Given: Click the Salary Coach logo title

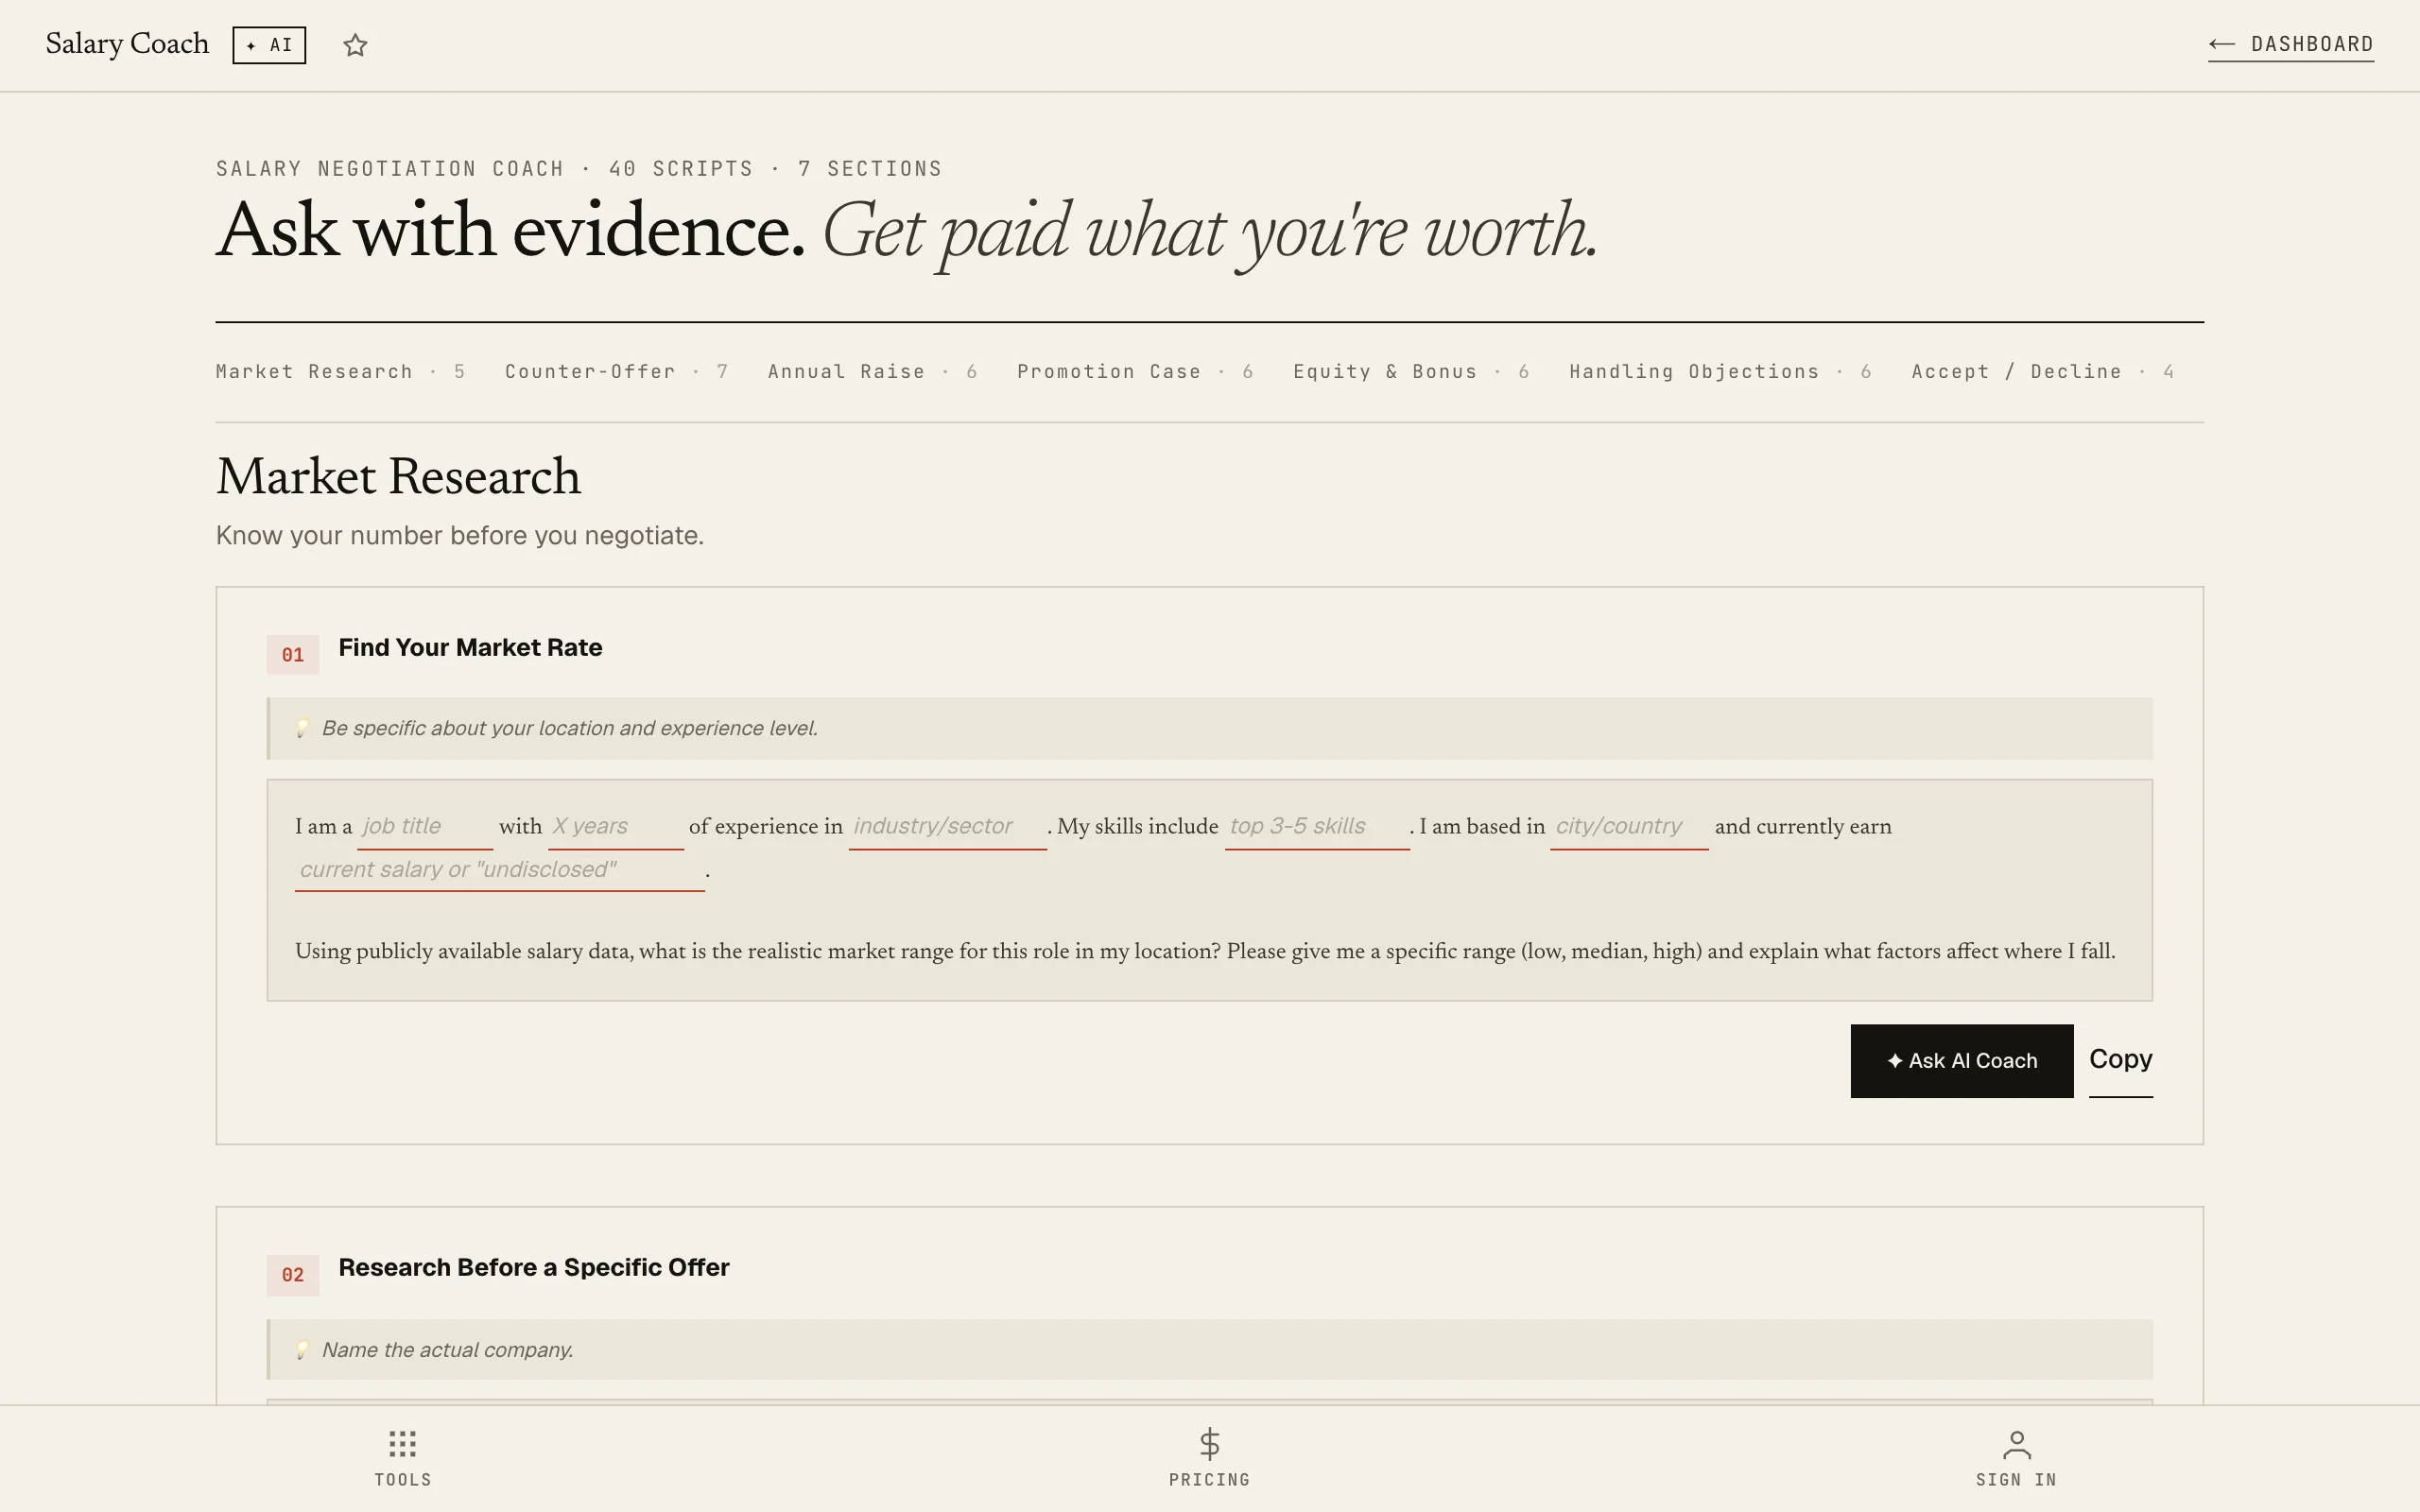Looking at the screenshot, I should (127, 44).
